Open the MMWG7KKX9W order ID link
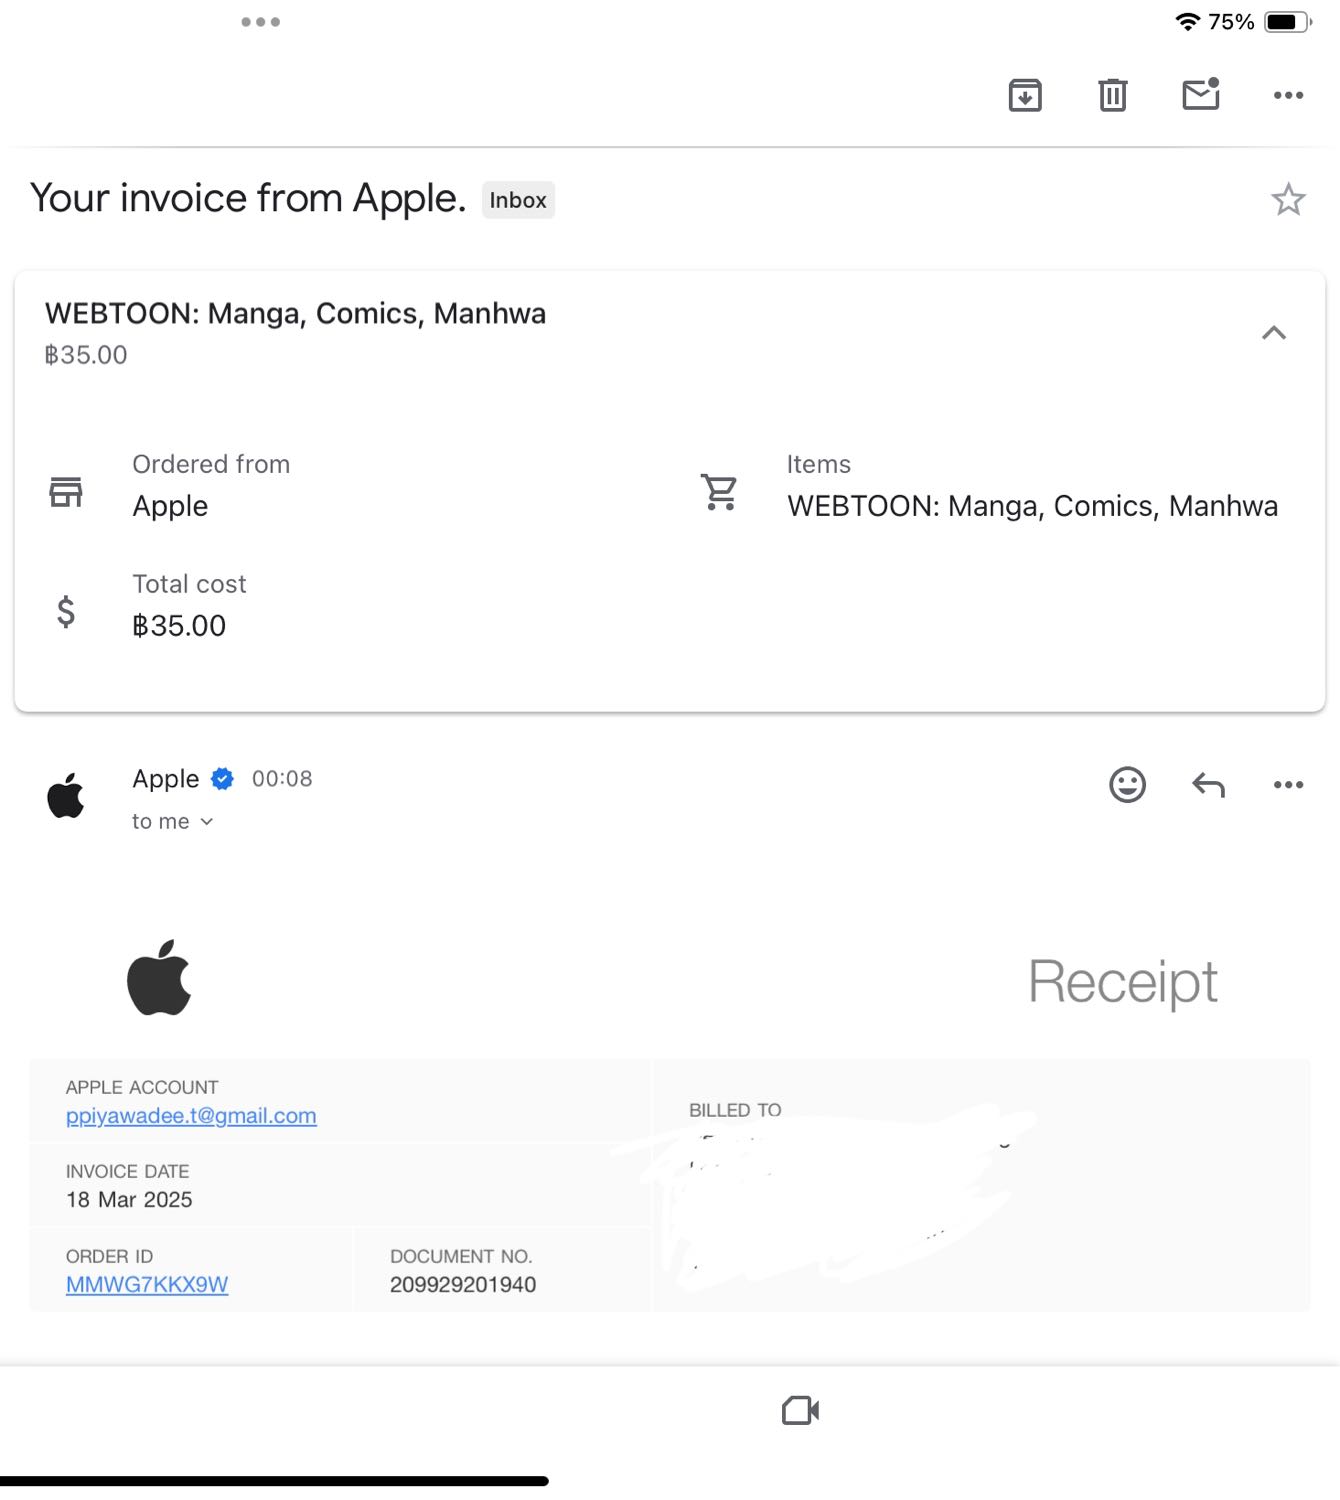 147,1284
